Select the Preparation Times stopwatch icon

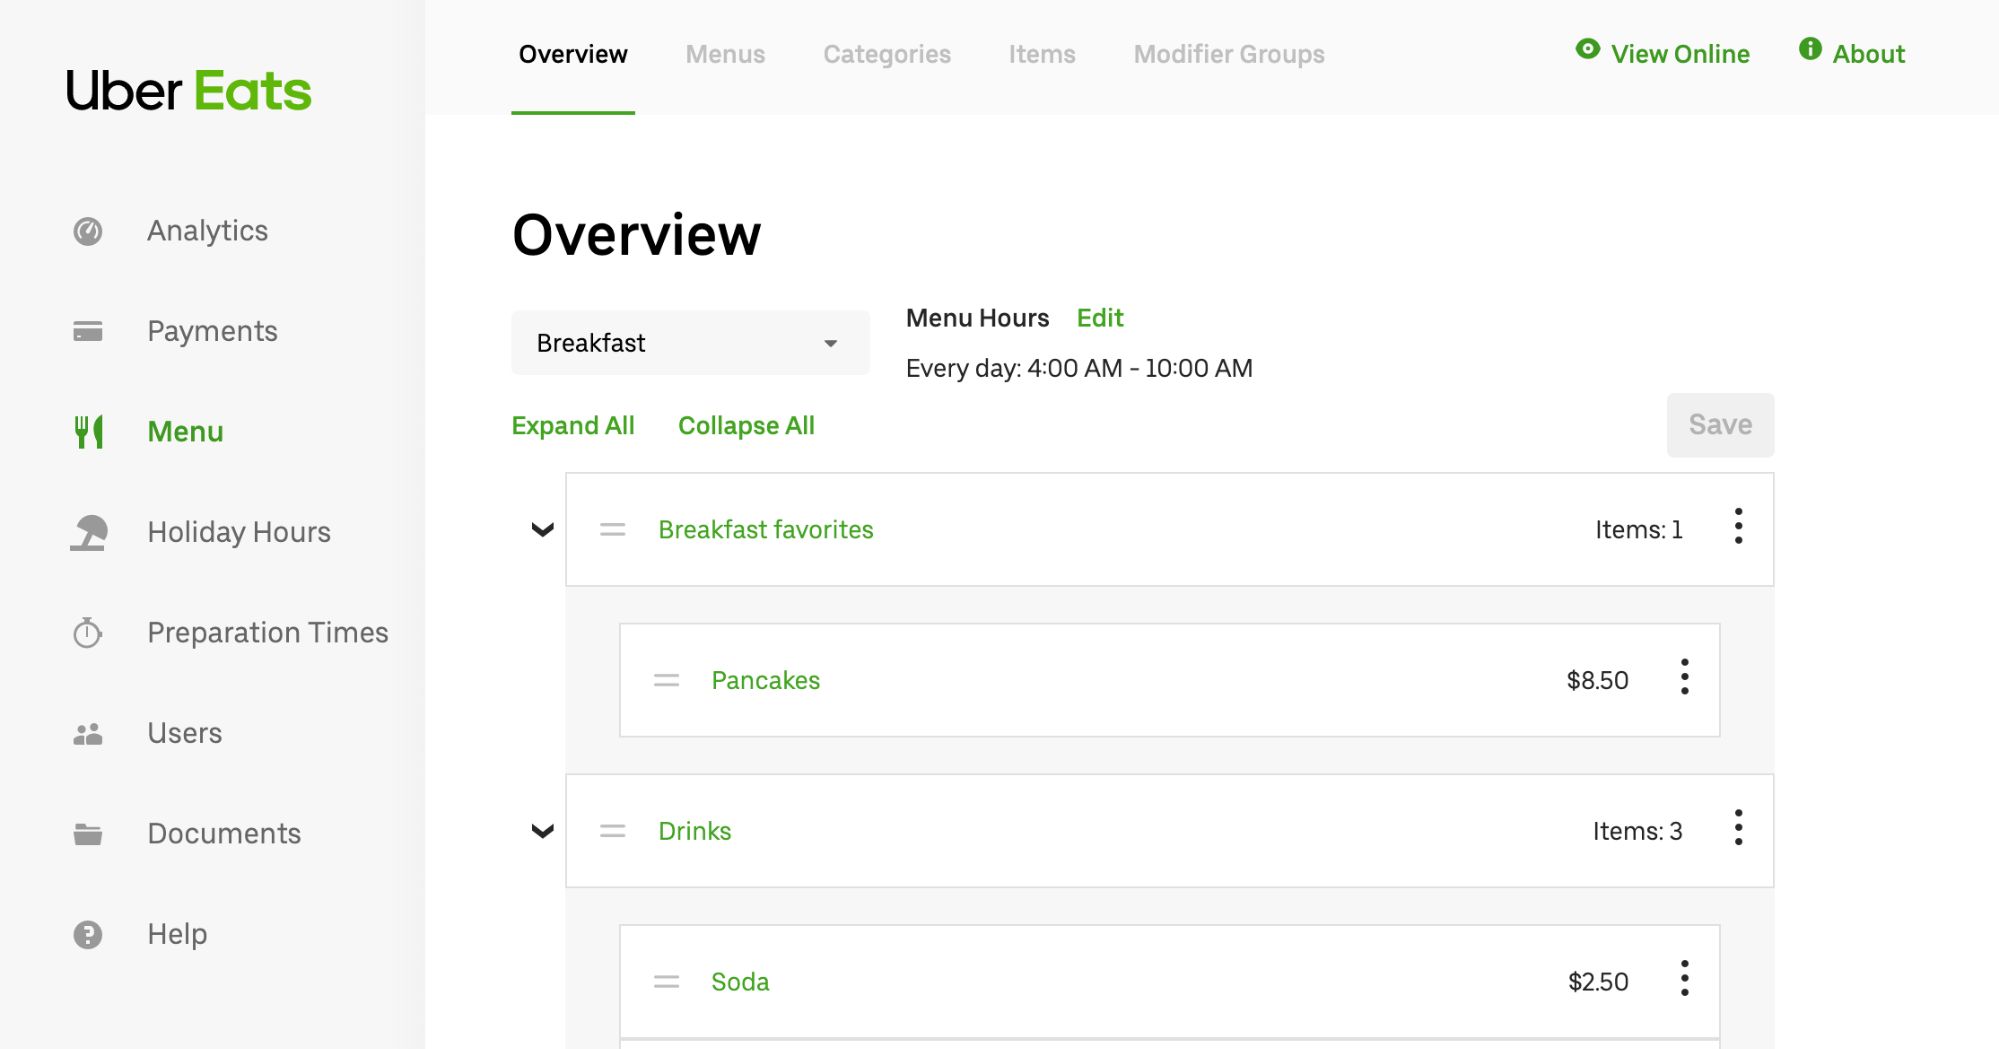coord(89,632)
